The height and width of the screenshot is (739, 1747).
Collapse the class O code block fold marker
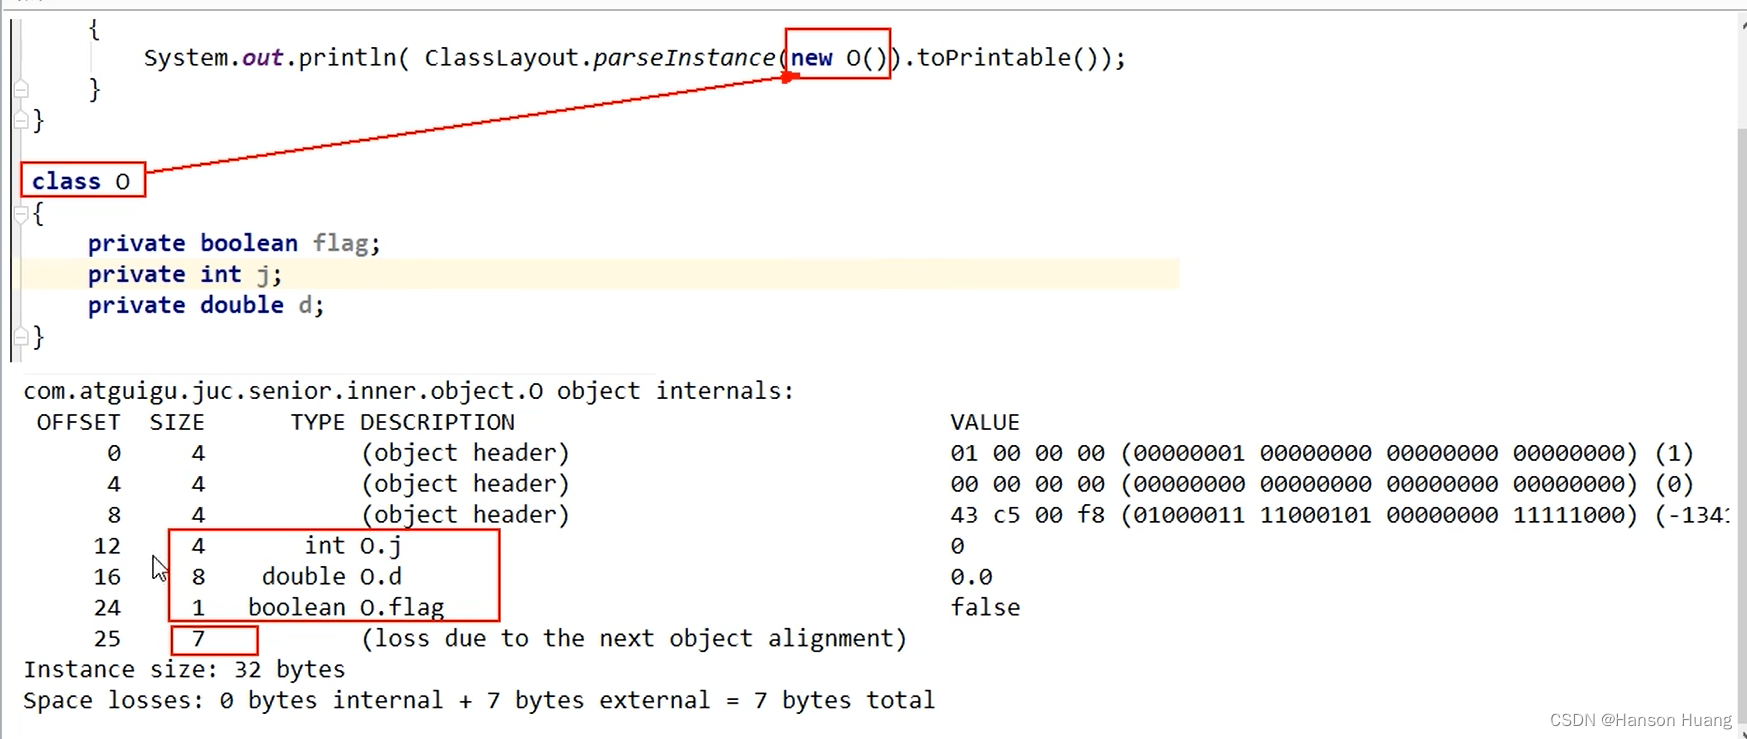pos(20,213)
